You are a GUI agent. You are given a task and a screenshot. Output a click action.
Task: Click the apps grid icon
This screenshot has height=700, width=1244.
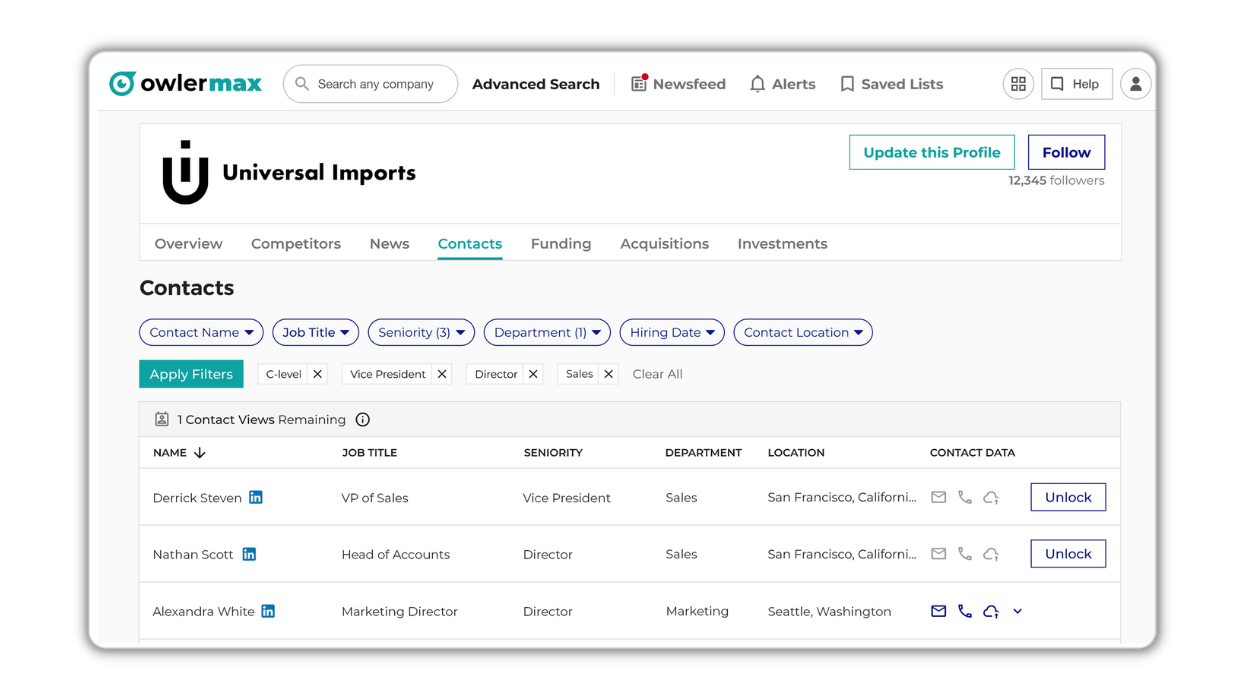pyautogui.click(x=1018, y=84)
